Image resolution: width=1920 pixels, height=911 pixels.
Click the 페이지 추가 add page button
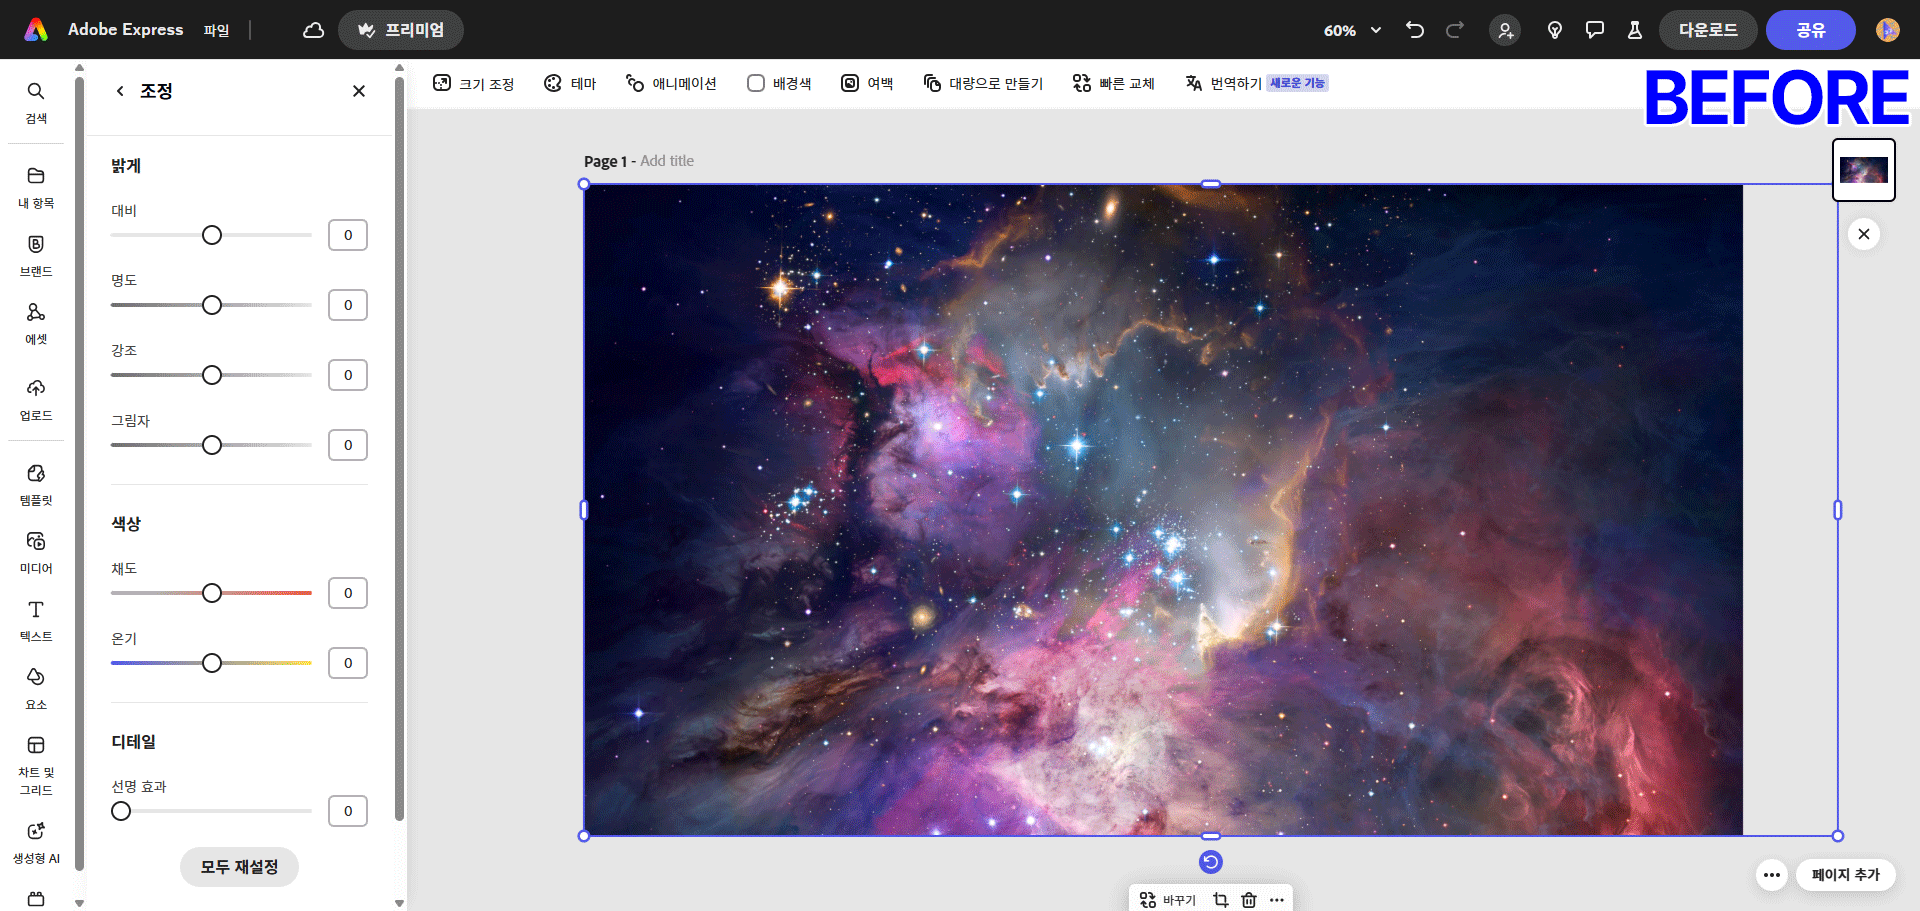click(1846, 875)
